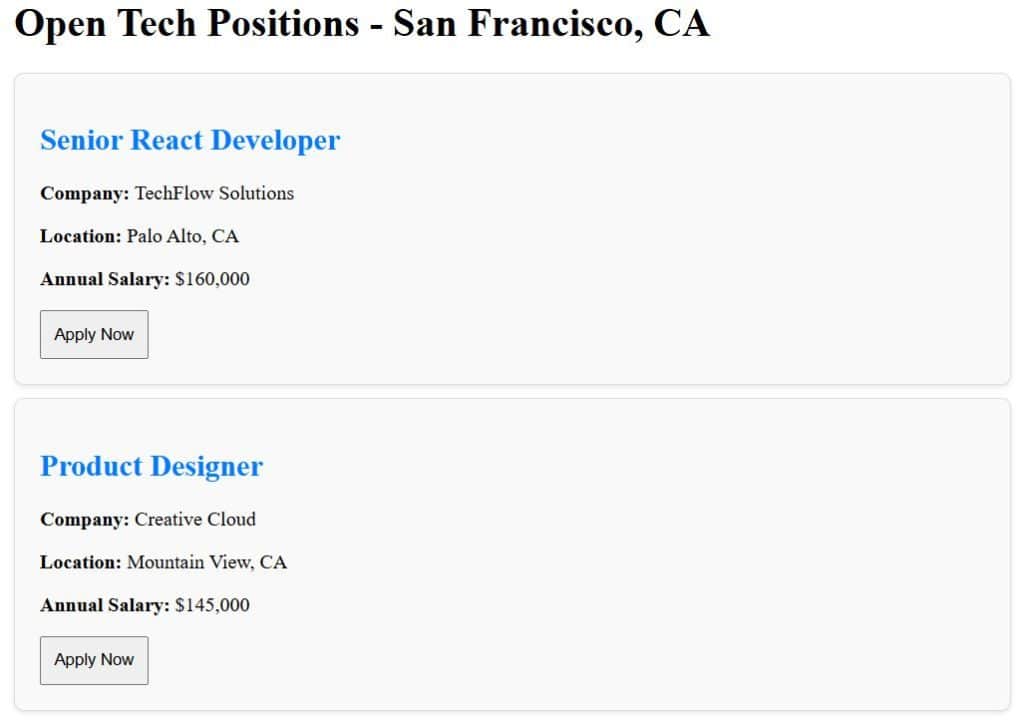Open the Product Designer job title
1024x722 pixels.
coord(151,466)
